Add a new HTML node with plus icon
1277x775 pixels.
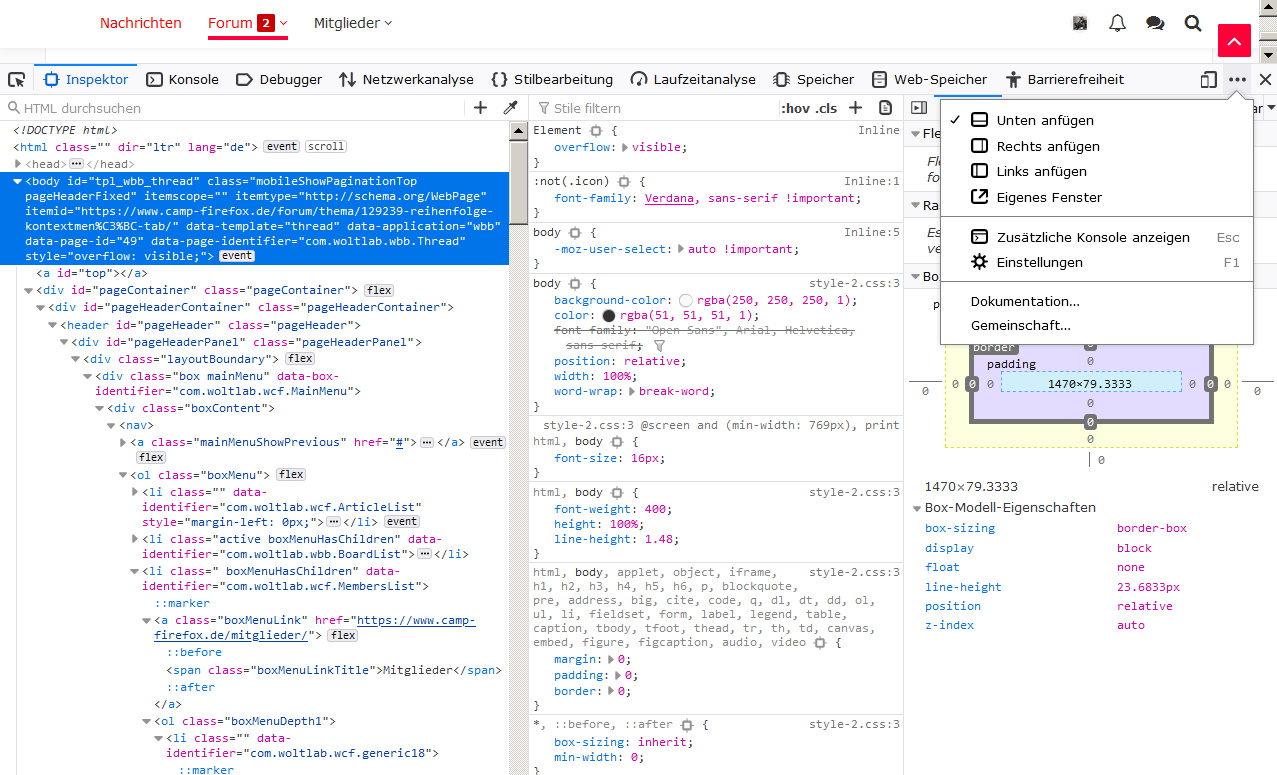[x=480, y=108]
